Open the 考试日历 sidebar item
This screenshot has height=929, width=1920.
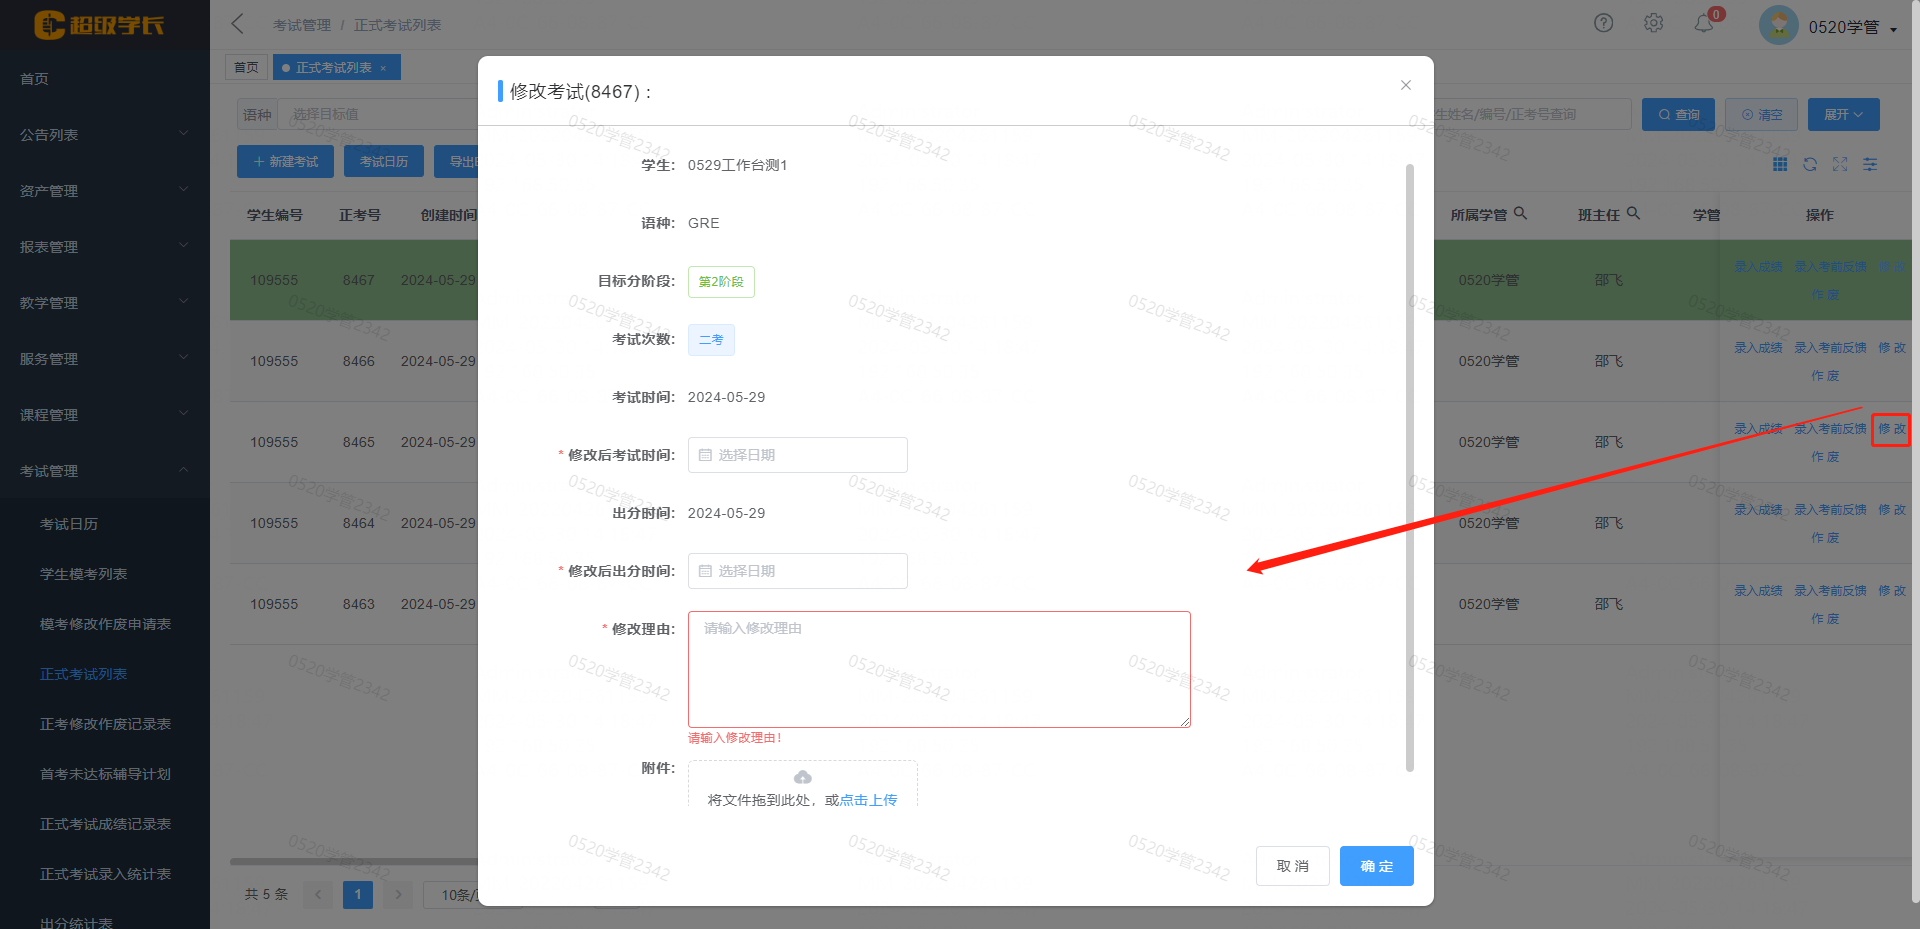point(69,524)
